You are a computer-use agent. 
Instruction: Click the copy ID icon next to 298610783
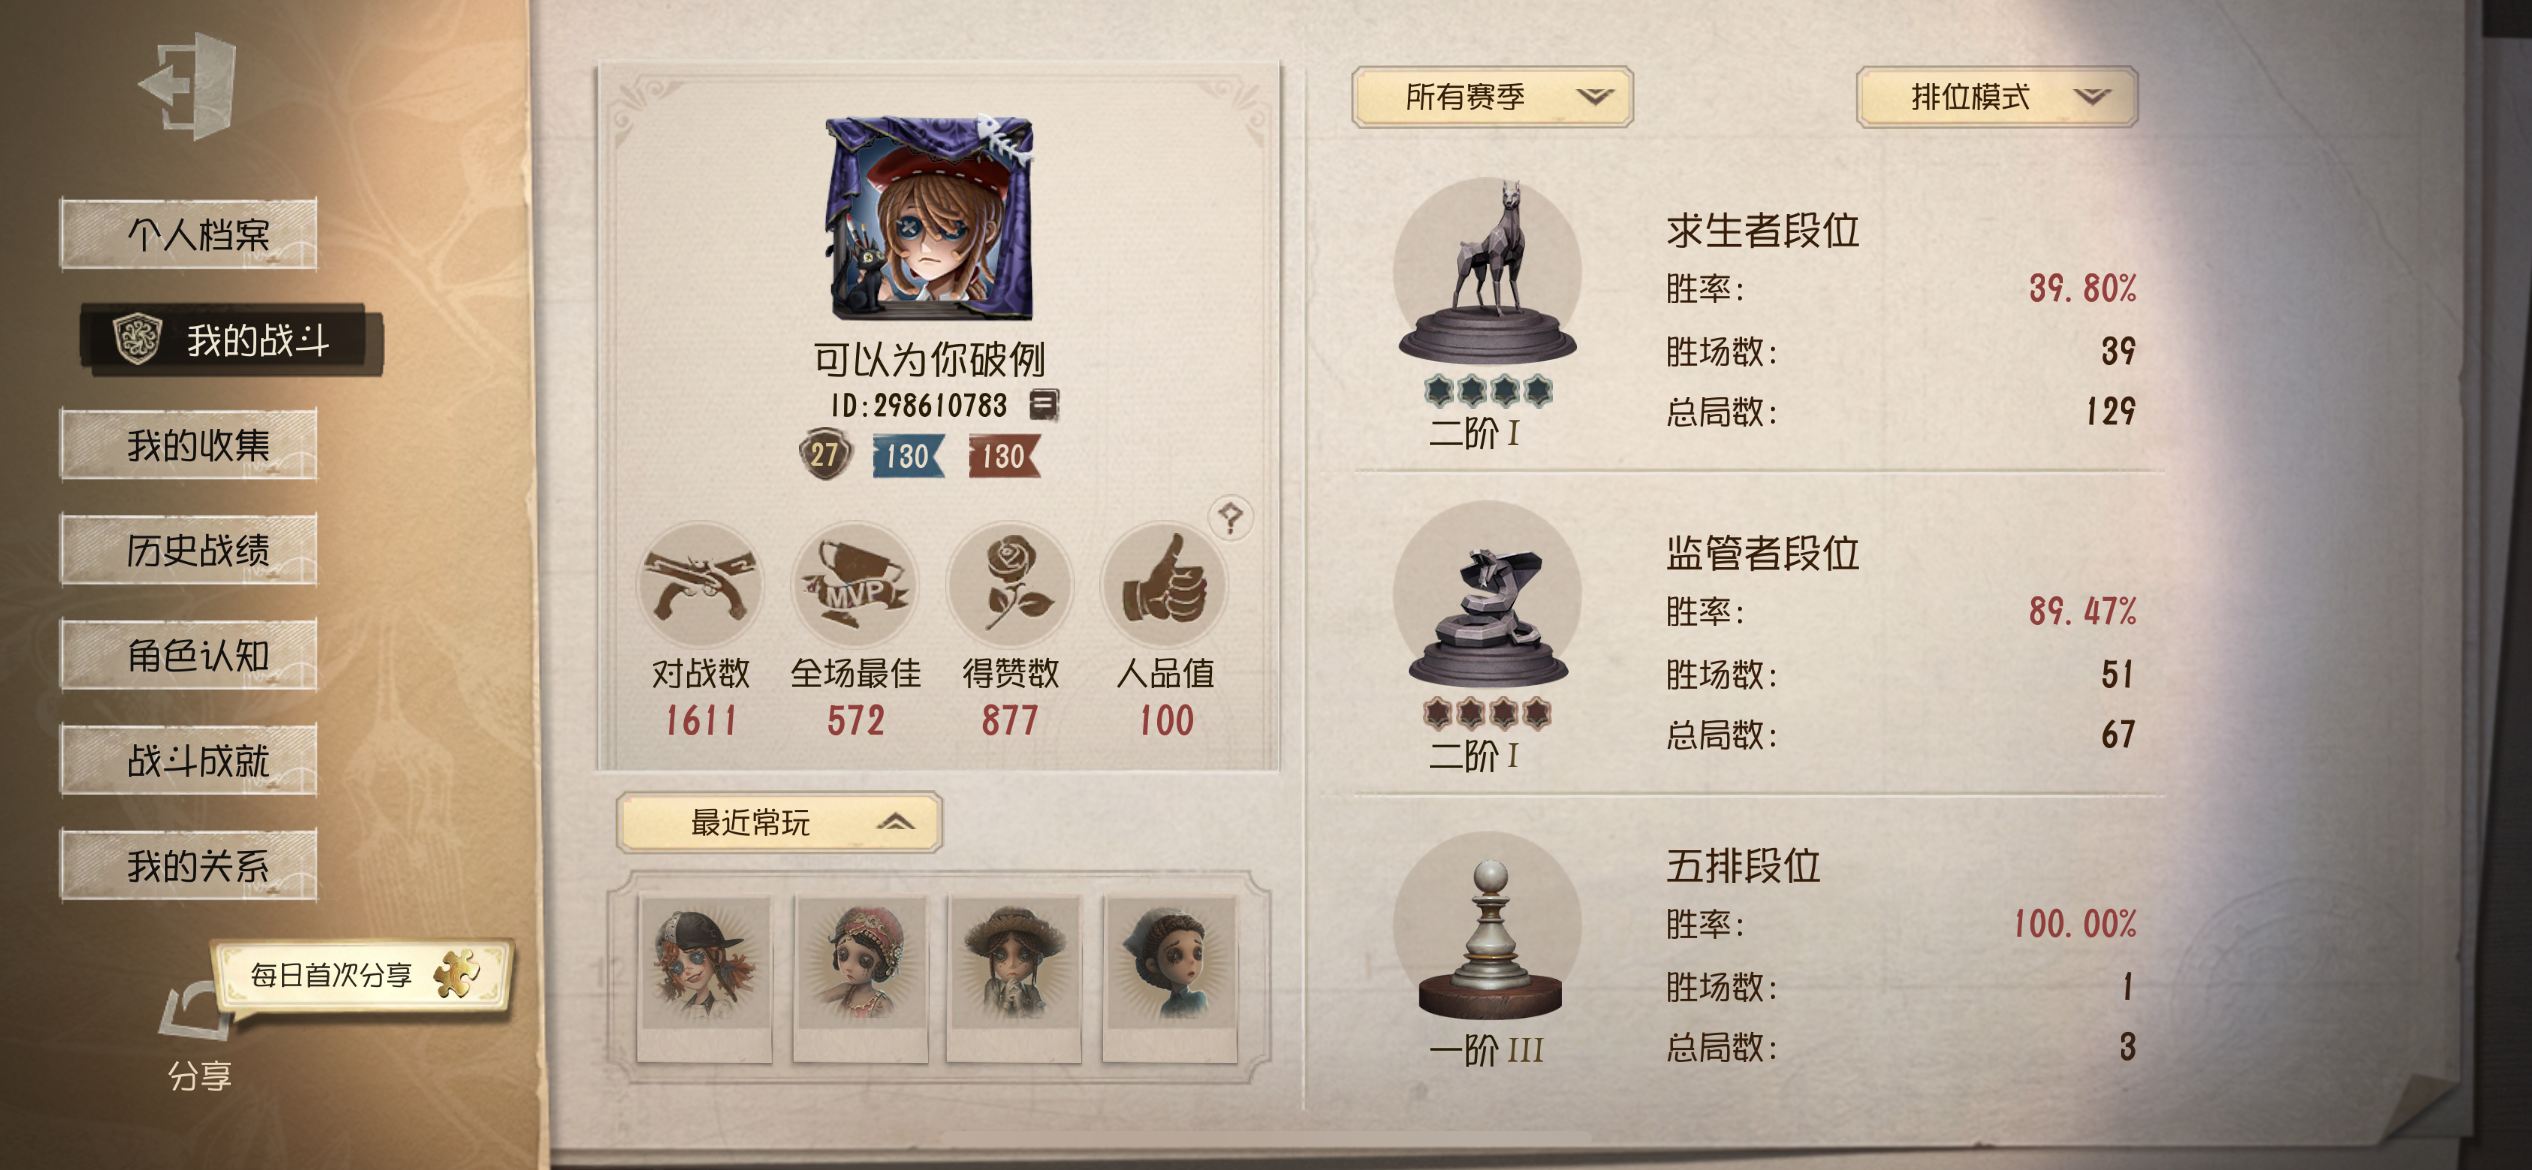[1043, 405]
